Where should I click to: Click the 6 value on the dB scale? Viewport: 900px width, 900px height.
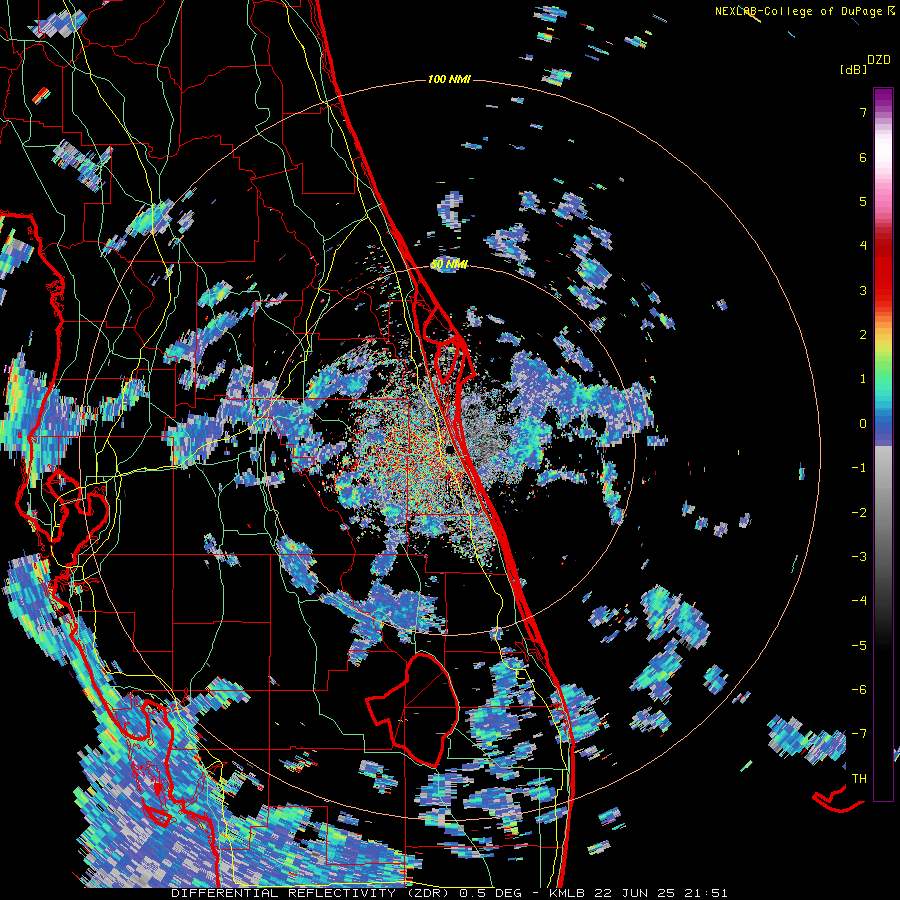[863, 157]
